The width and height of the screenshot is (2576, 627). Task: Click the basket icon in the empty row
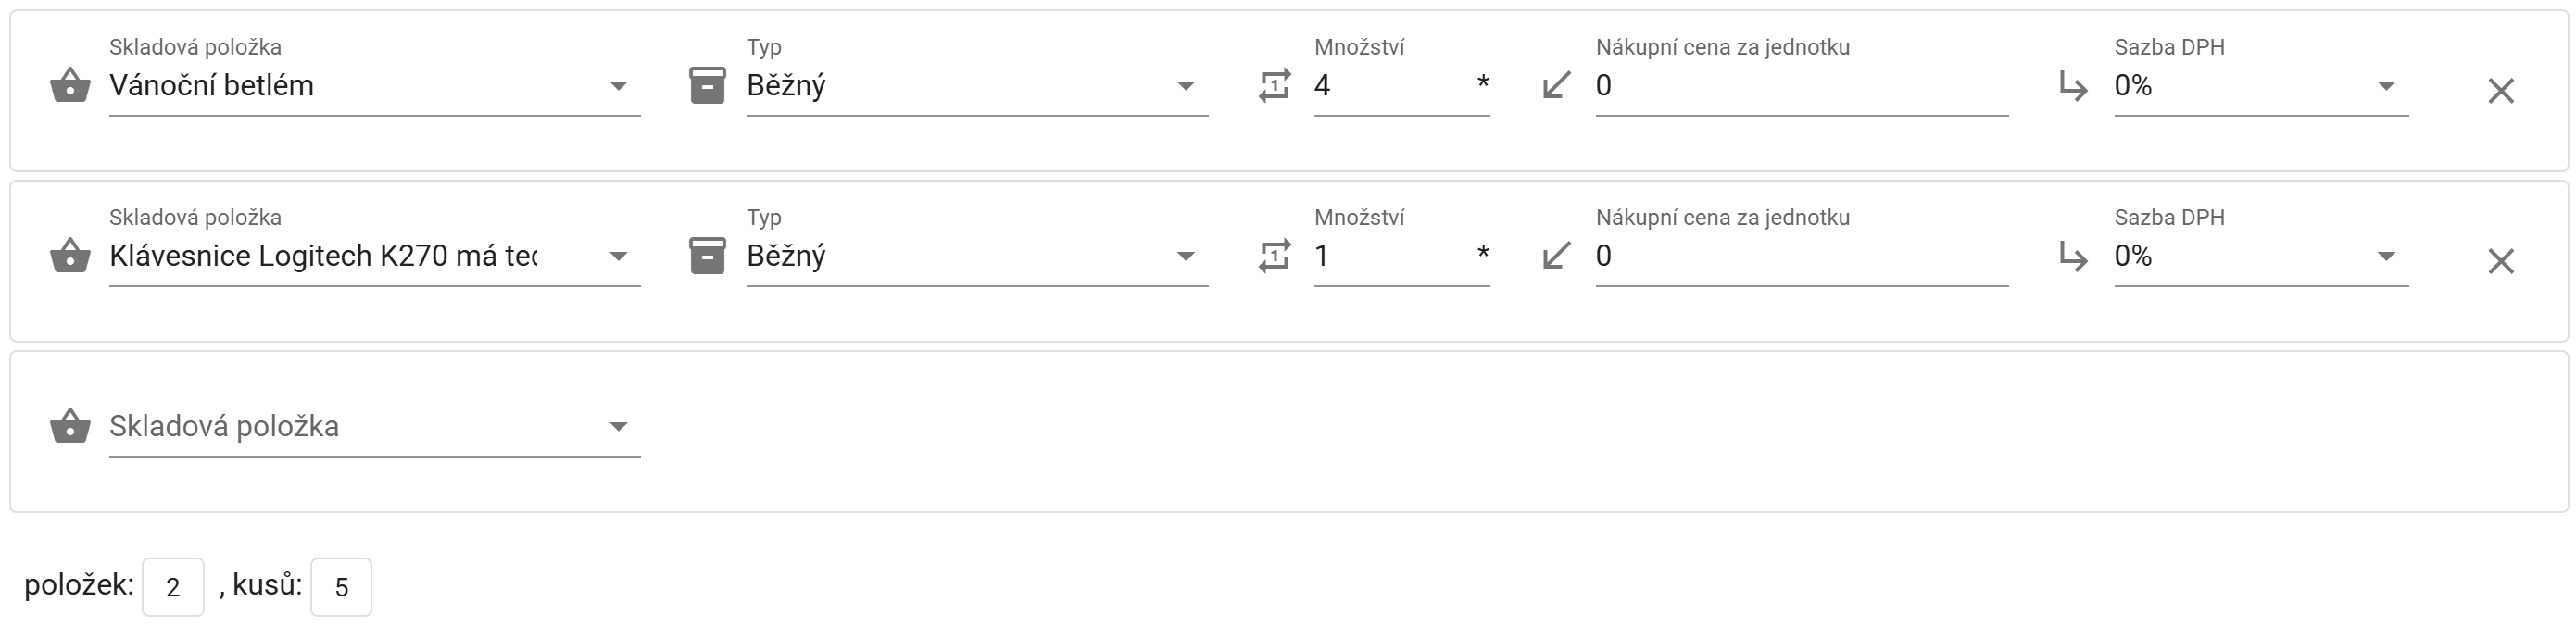click(x=70, y=426)
